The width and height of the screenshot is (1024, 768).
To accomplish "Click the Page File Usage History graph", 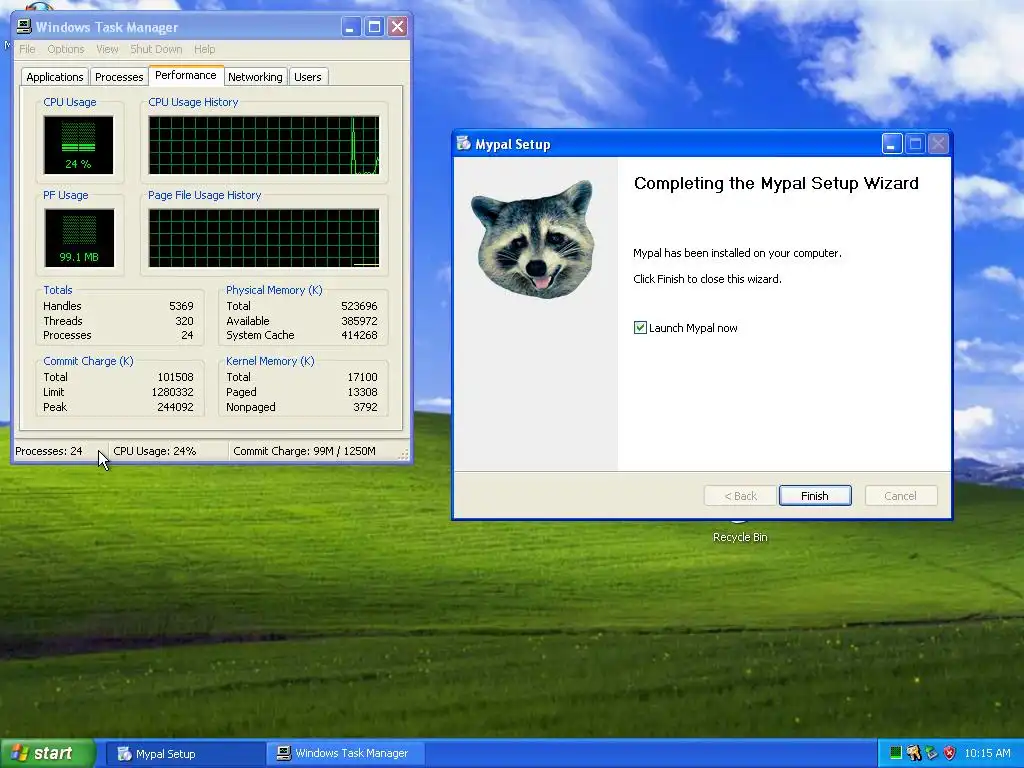I will (264, 238).
